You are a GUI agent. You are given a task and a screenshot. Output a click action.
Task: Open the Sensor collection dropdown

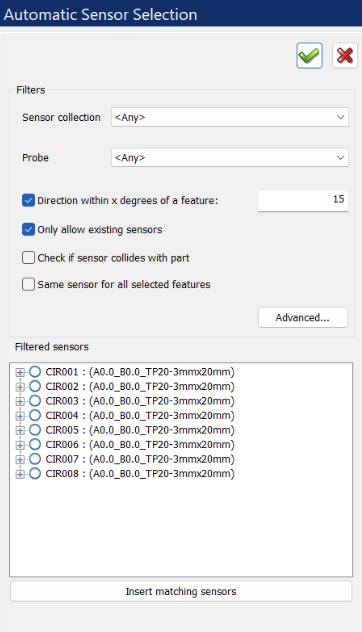(230, 117)
